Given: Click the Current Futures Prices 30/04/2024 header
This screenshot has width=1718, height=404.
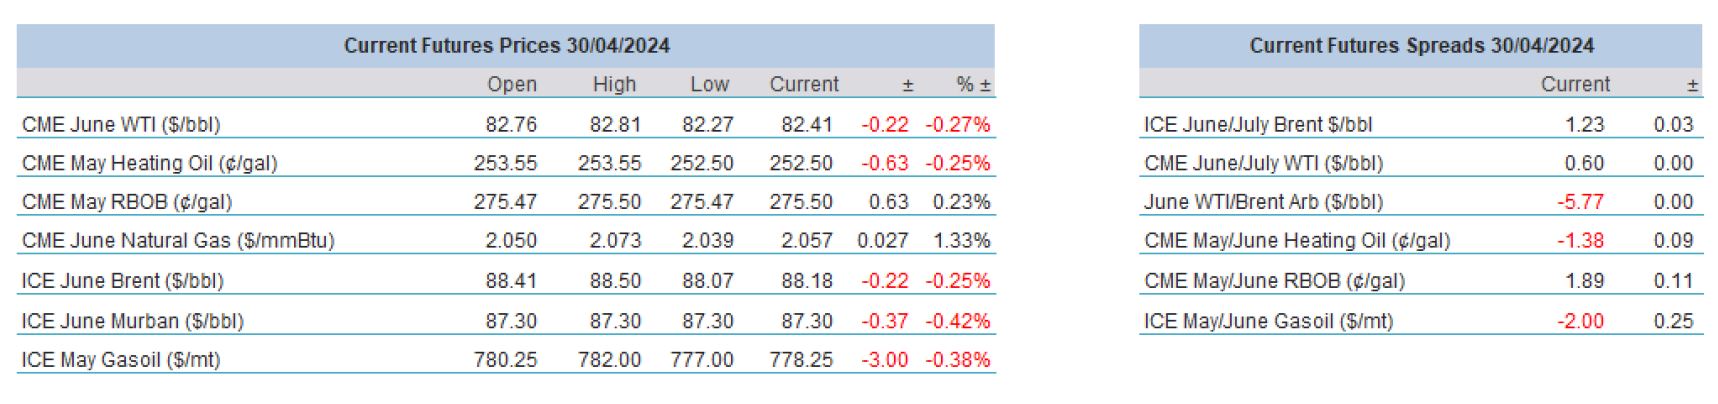Looking at the screenshot, I should (x=506, y=46).
